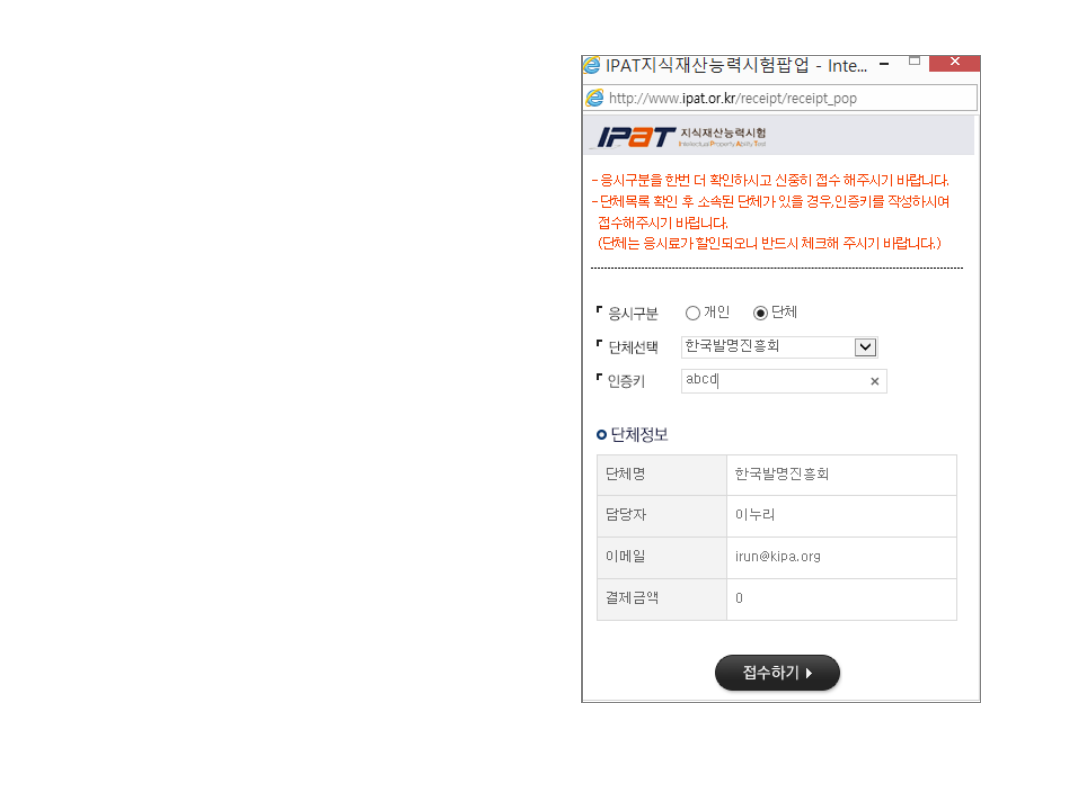Clear the 인증키 field with the X

click(874, 381)
